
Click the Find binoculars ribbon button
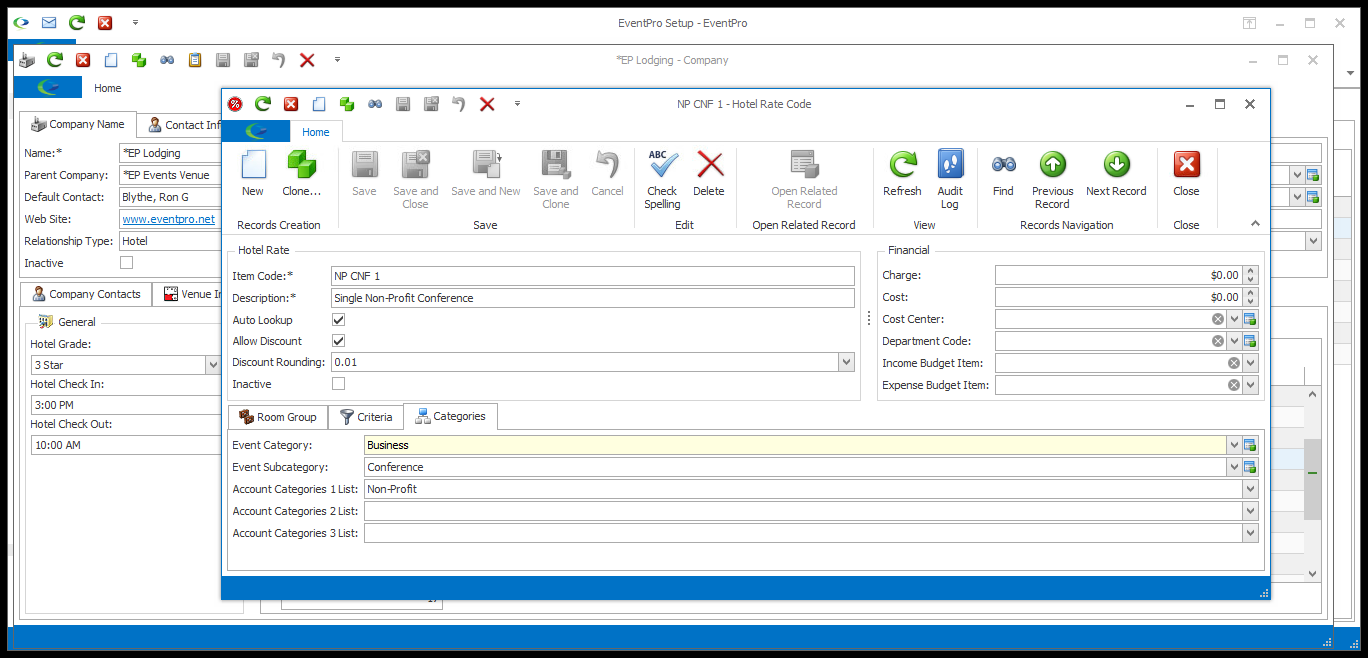(1003, 174)
